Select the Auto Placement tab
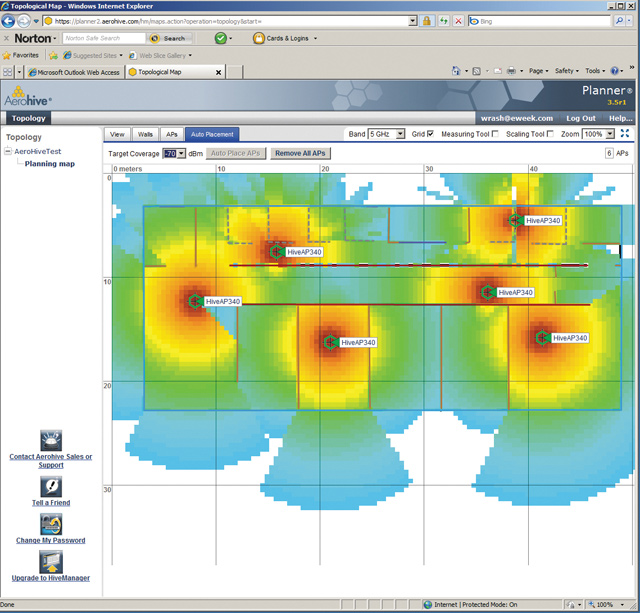Viewport: 640px width, 613px height. pos(212,134)
